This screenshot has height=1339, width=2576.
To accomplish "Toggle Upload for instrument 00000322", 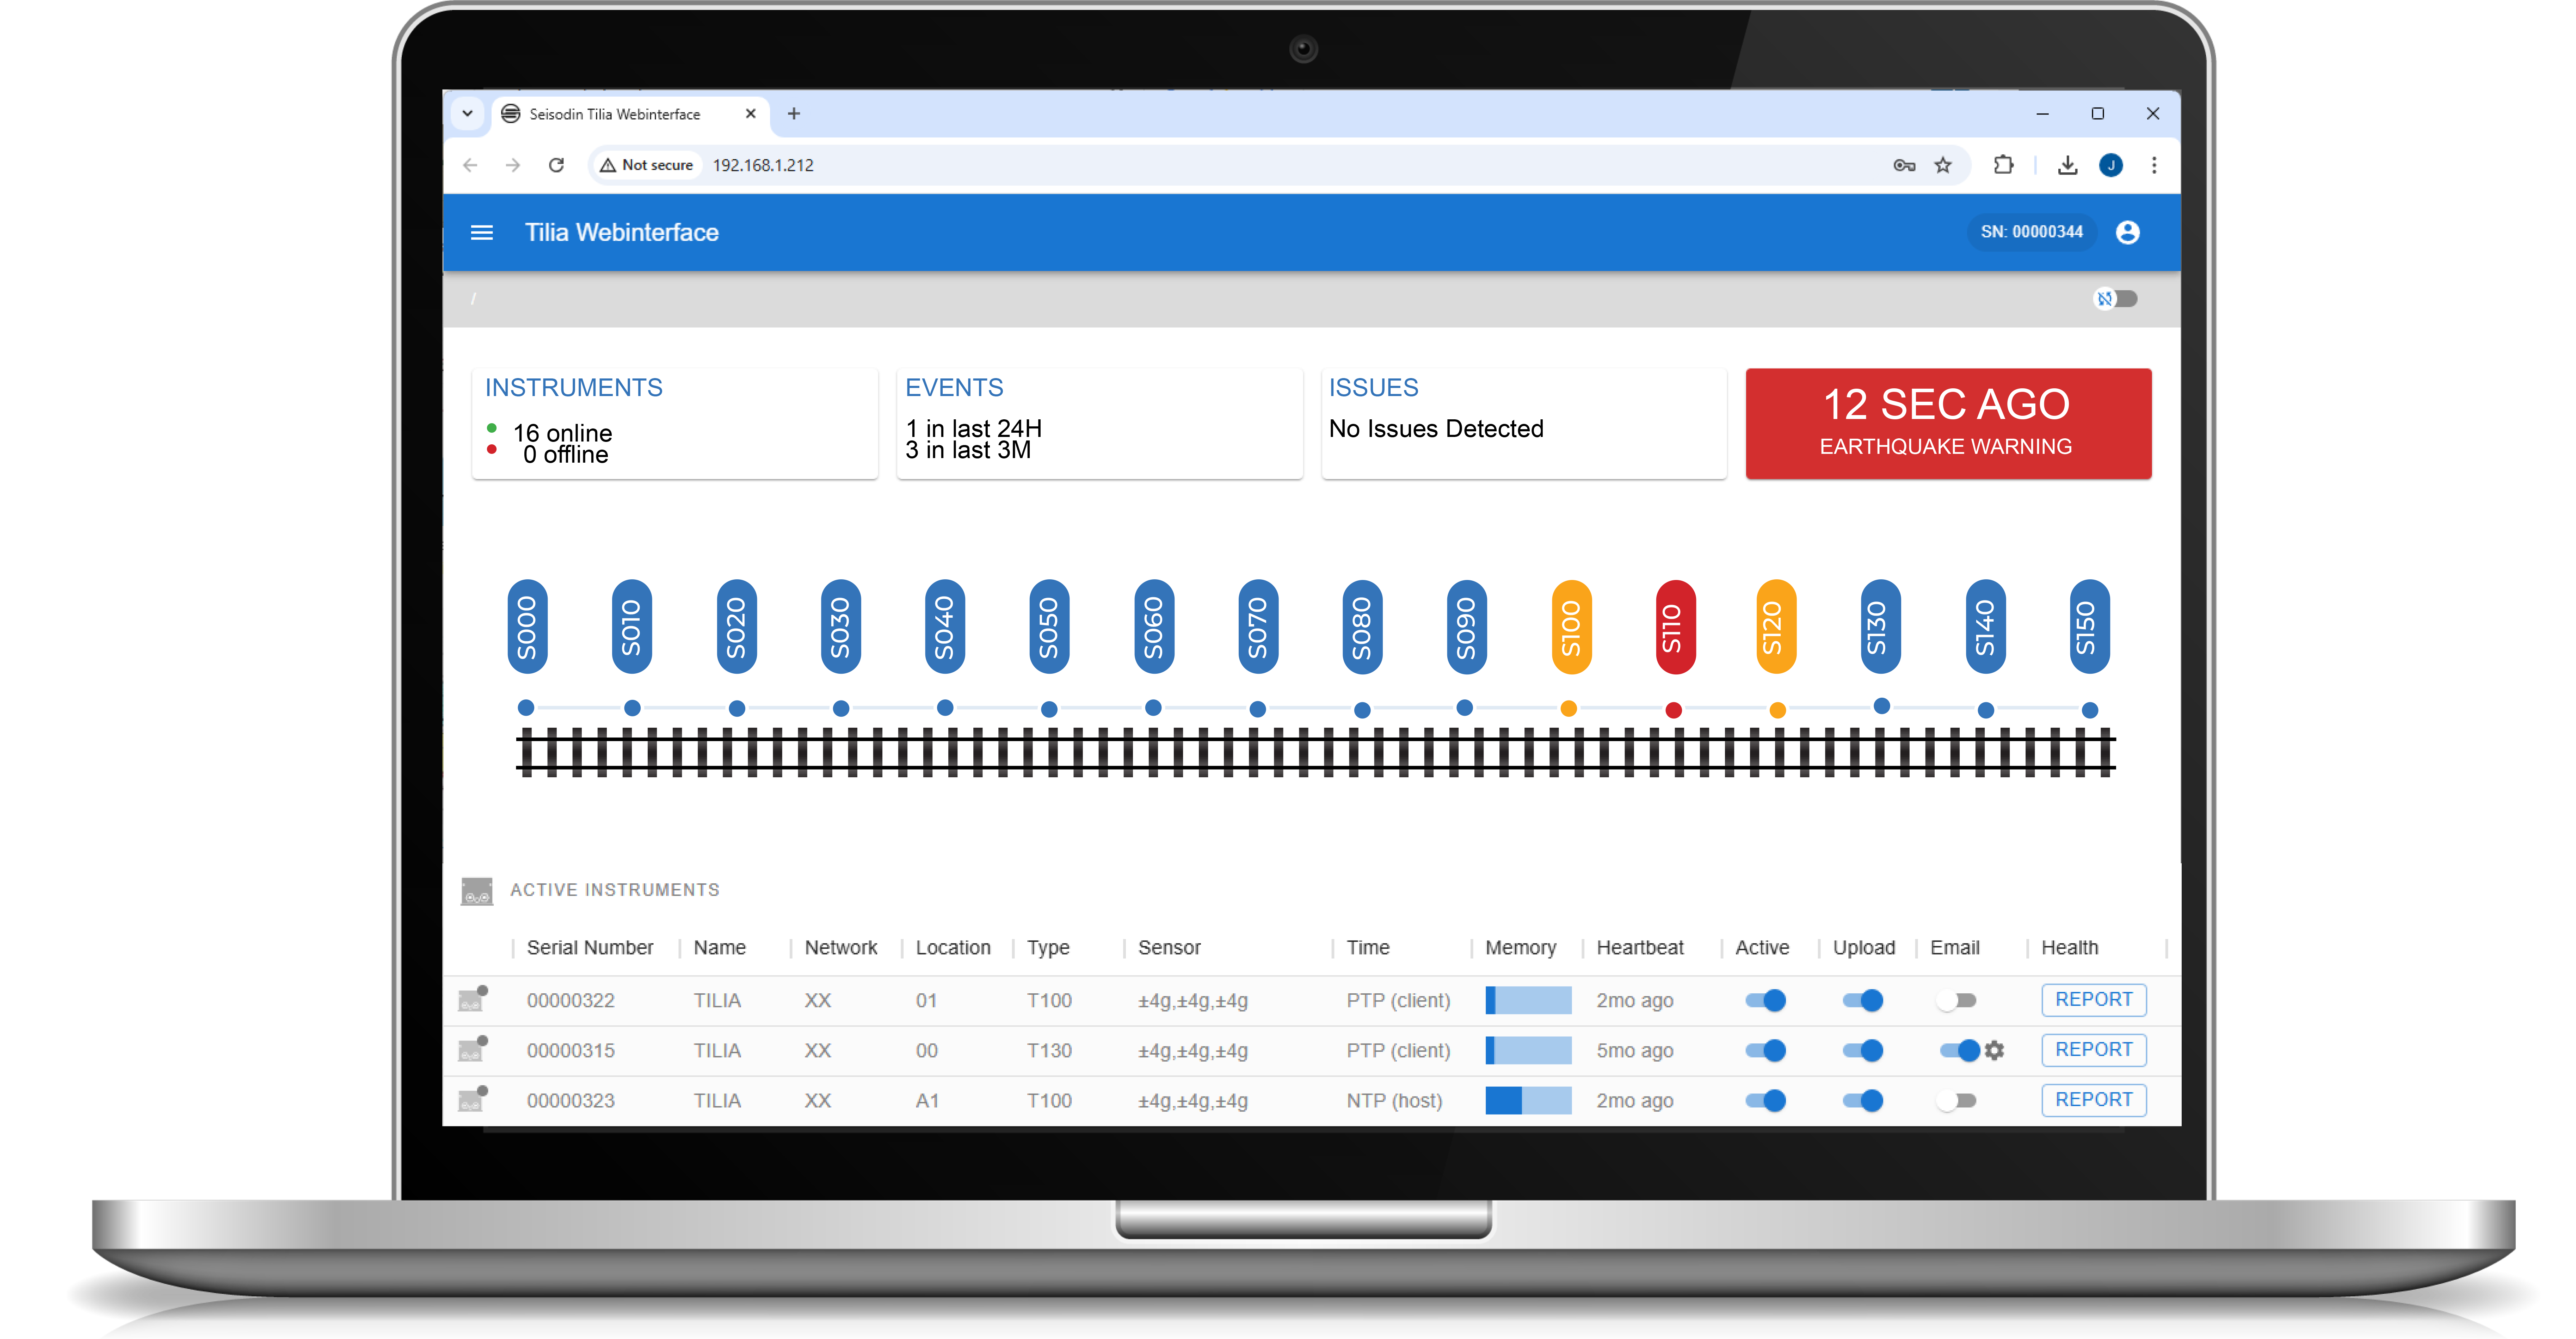I will click(x=1863, y=1000).
